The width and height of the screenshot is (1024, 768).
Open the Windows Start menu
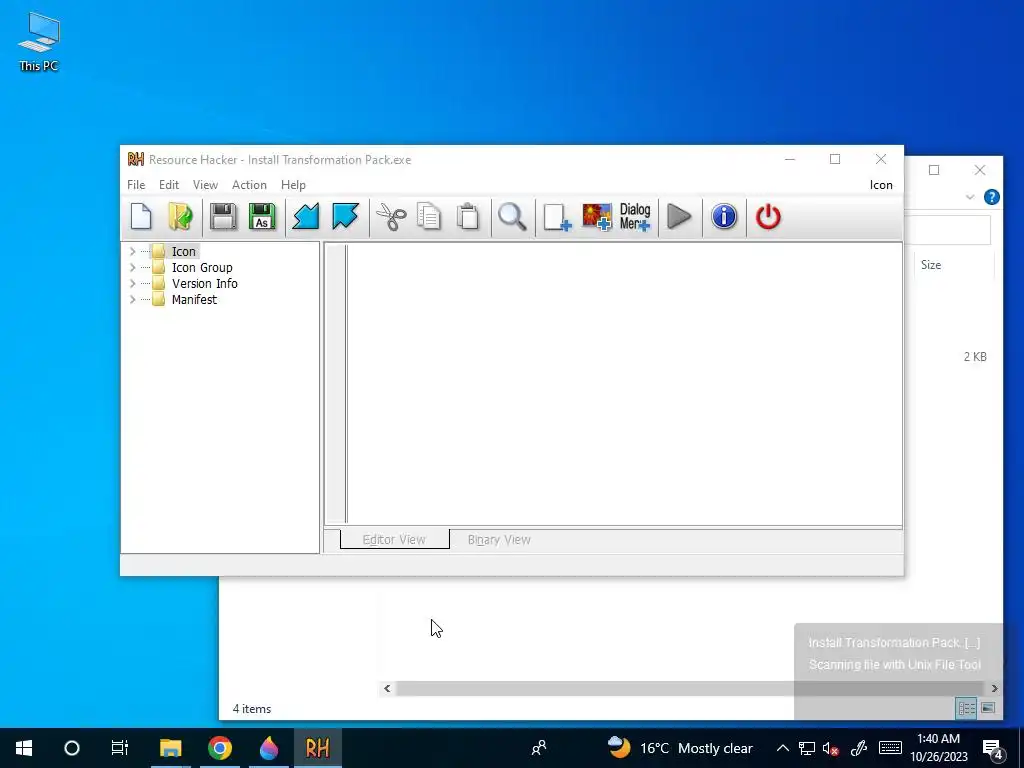coord(24,748)
